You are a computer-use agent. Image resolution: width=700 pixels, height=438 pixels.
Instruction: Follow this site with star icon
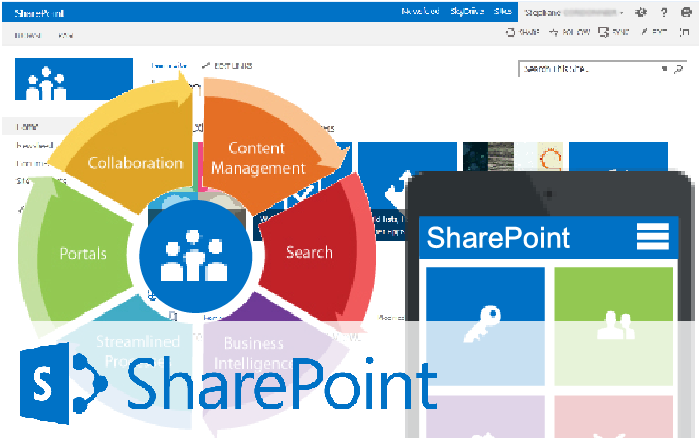point(554,32)
